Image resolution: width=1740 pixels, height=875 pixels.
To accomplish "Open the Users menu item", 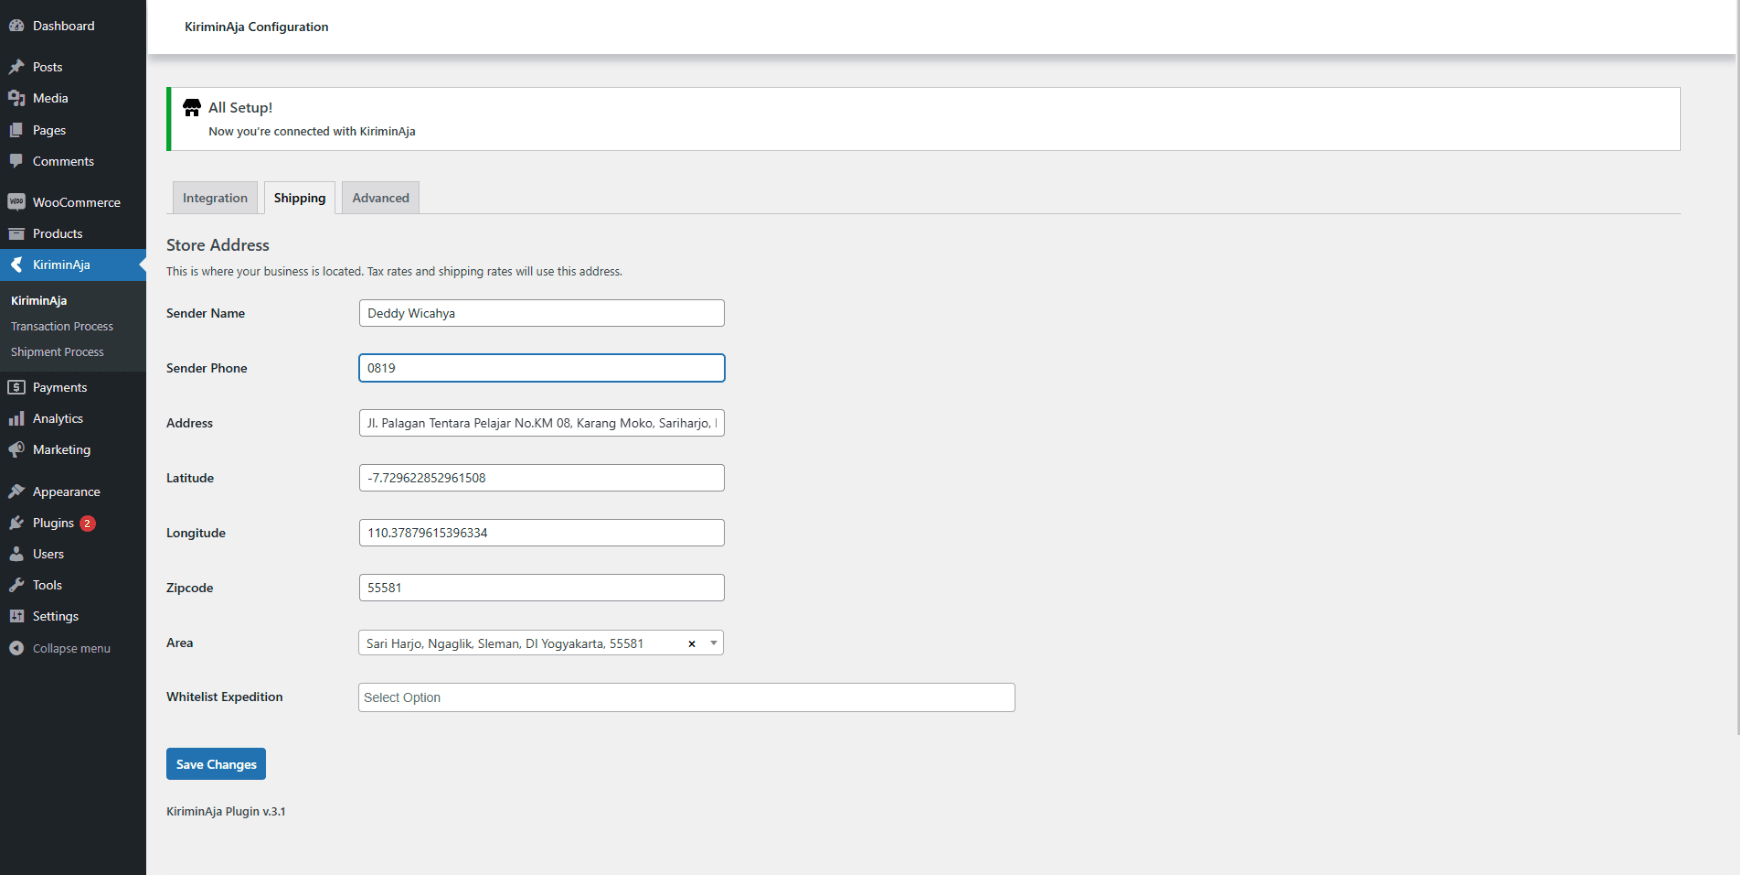I will [73, 554].
